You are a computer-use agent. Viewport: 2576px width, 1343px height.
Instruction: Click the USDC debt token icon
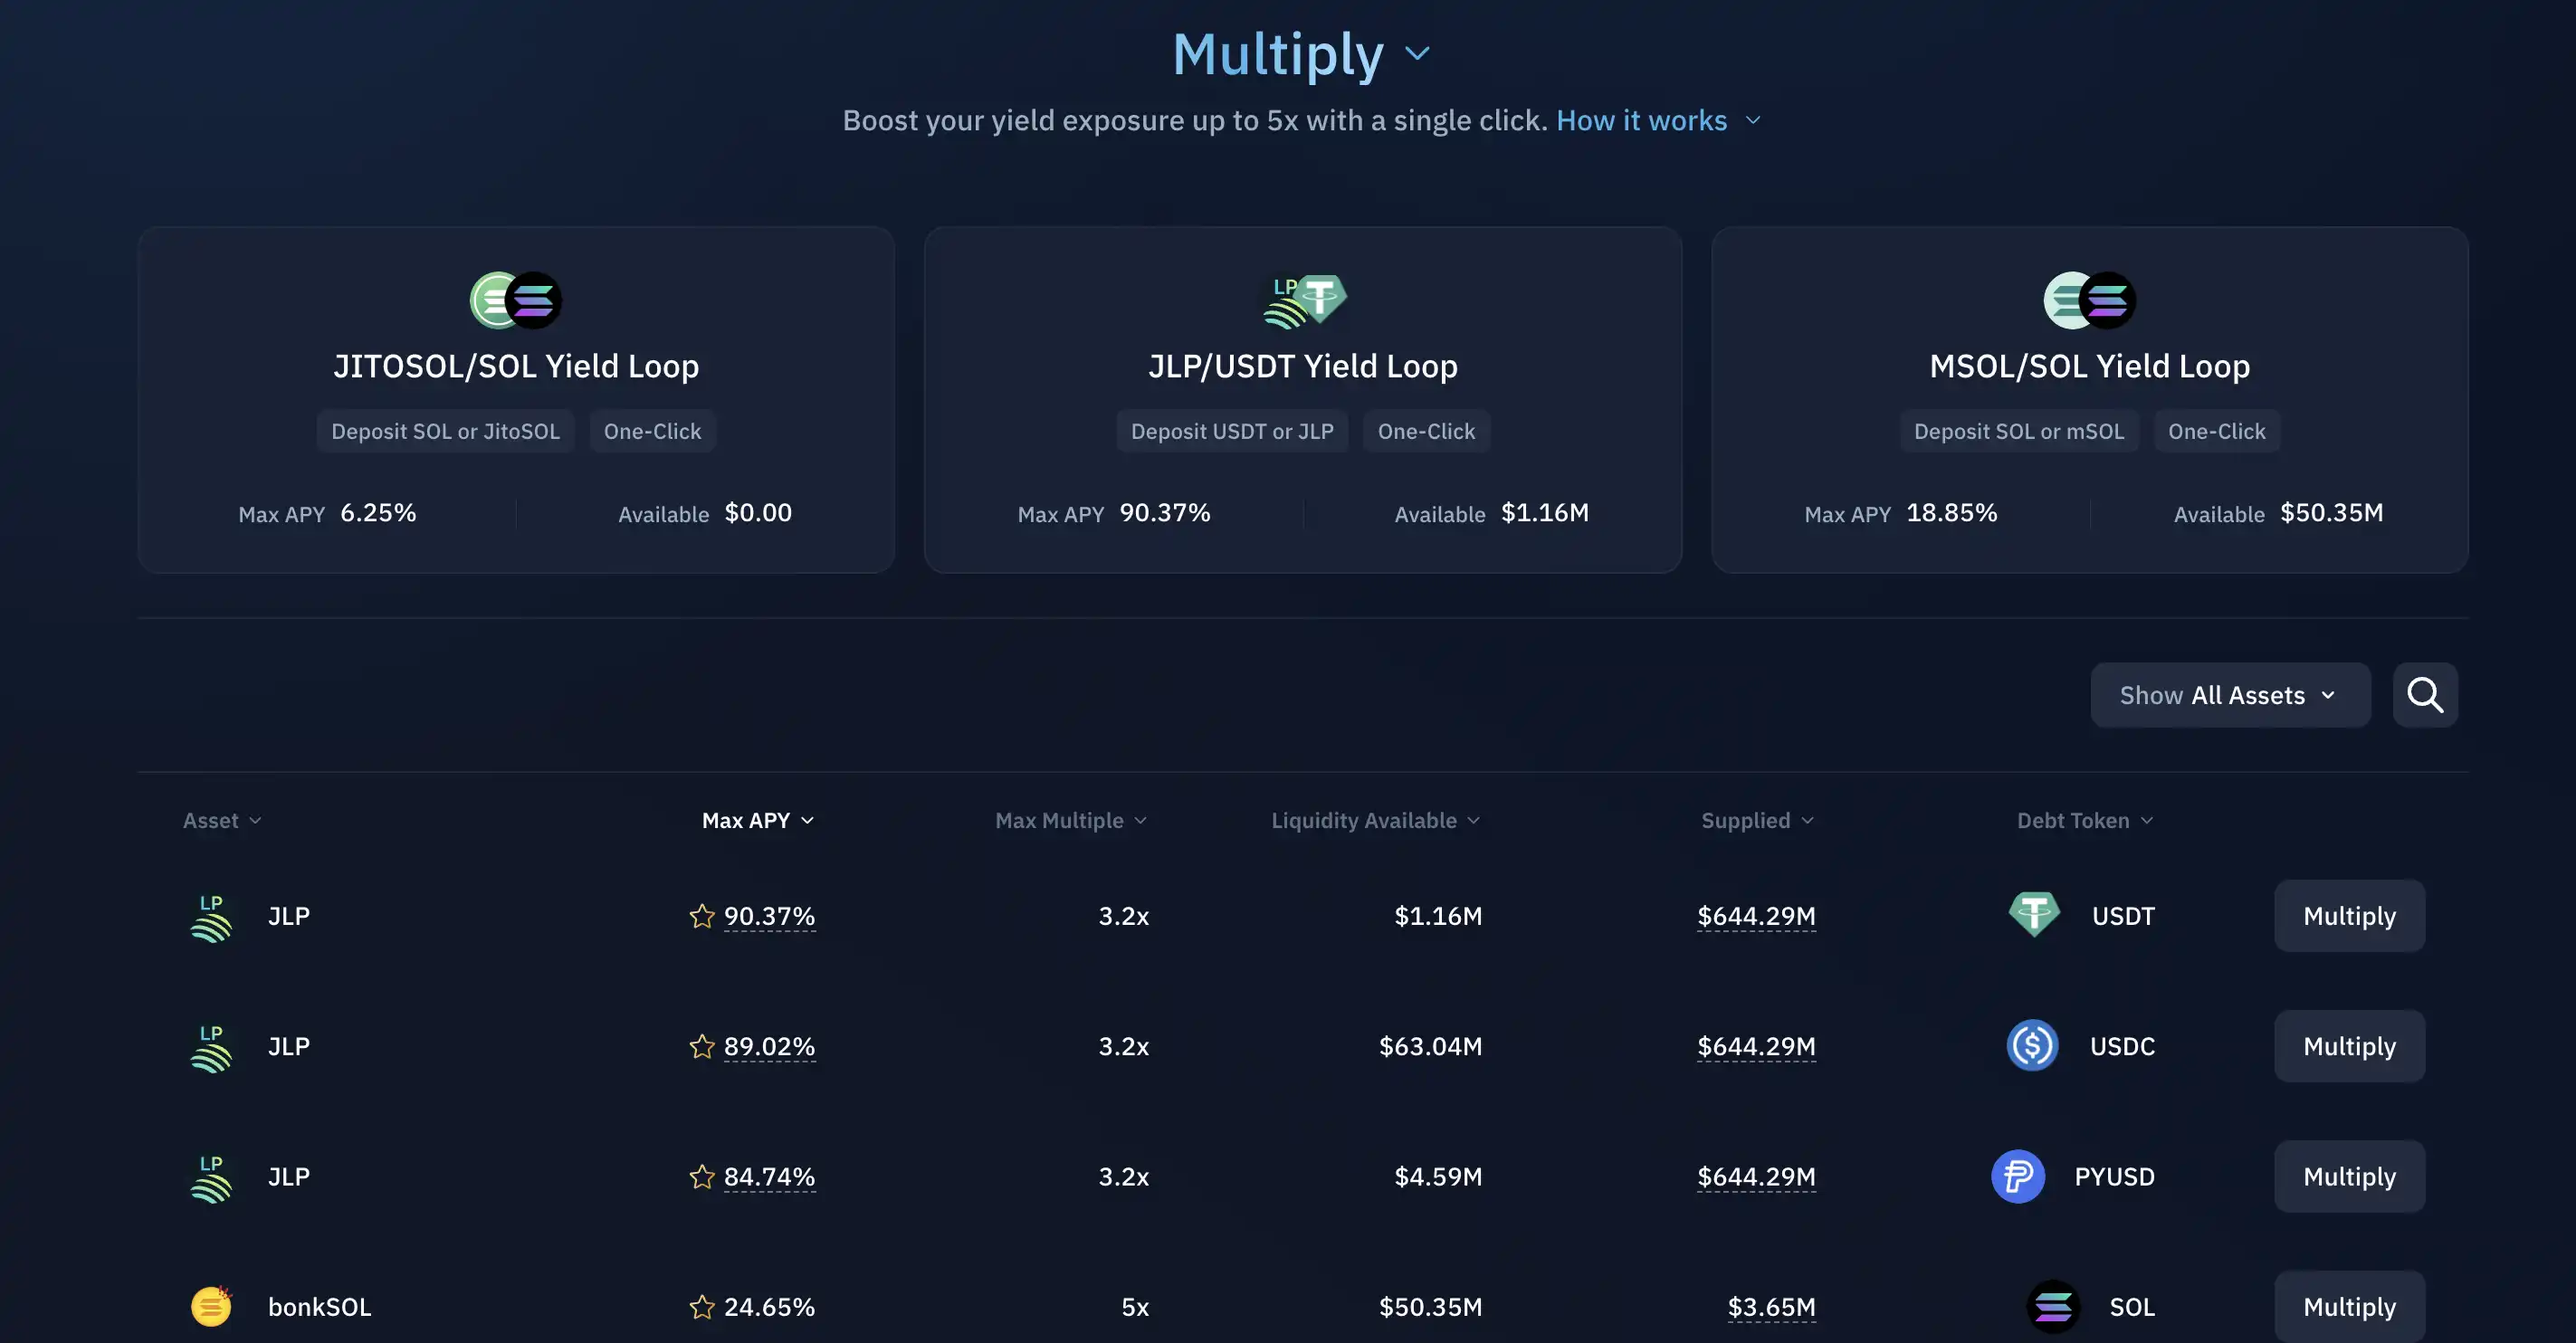click(x=2032, y=1046)
